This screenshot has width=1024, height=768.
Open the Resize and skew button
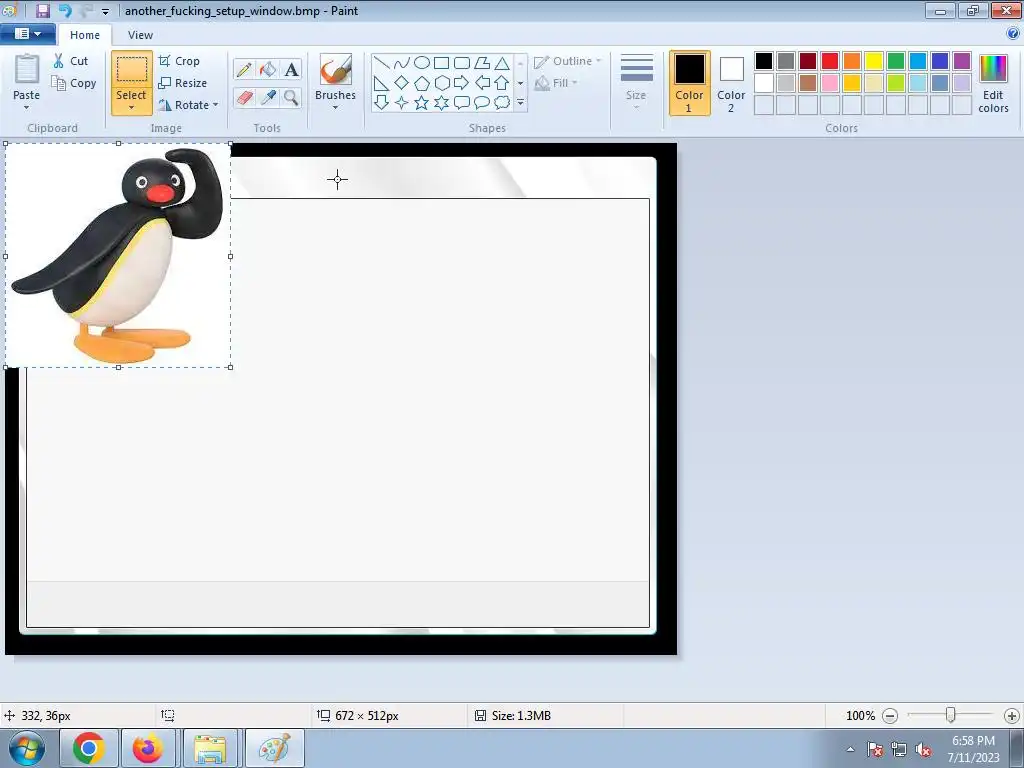(183, 83)
